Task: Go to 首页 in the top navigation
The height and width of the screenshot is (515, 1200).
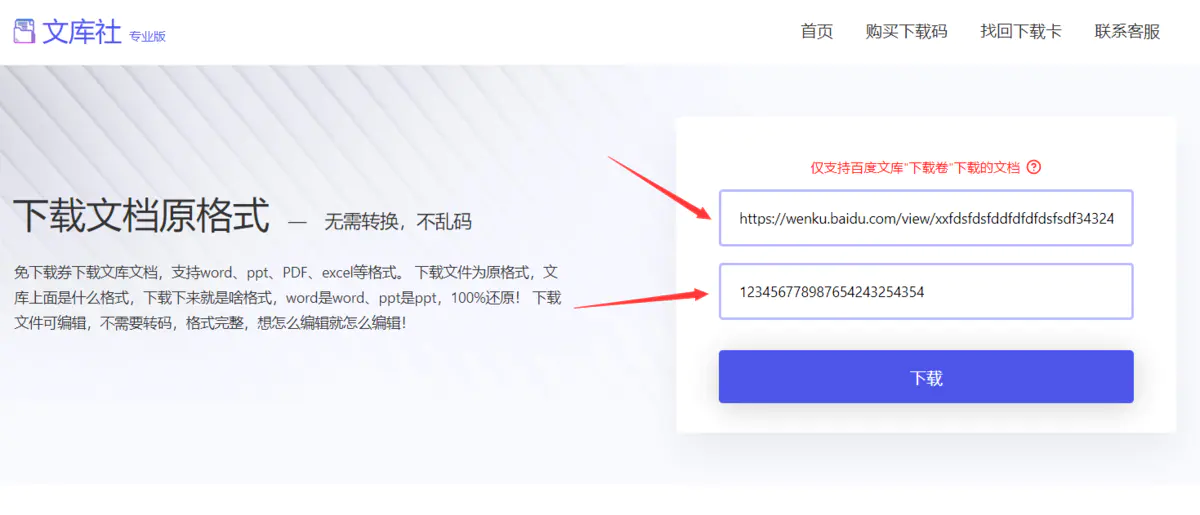Action: click(x=817, y=31)
